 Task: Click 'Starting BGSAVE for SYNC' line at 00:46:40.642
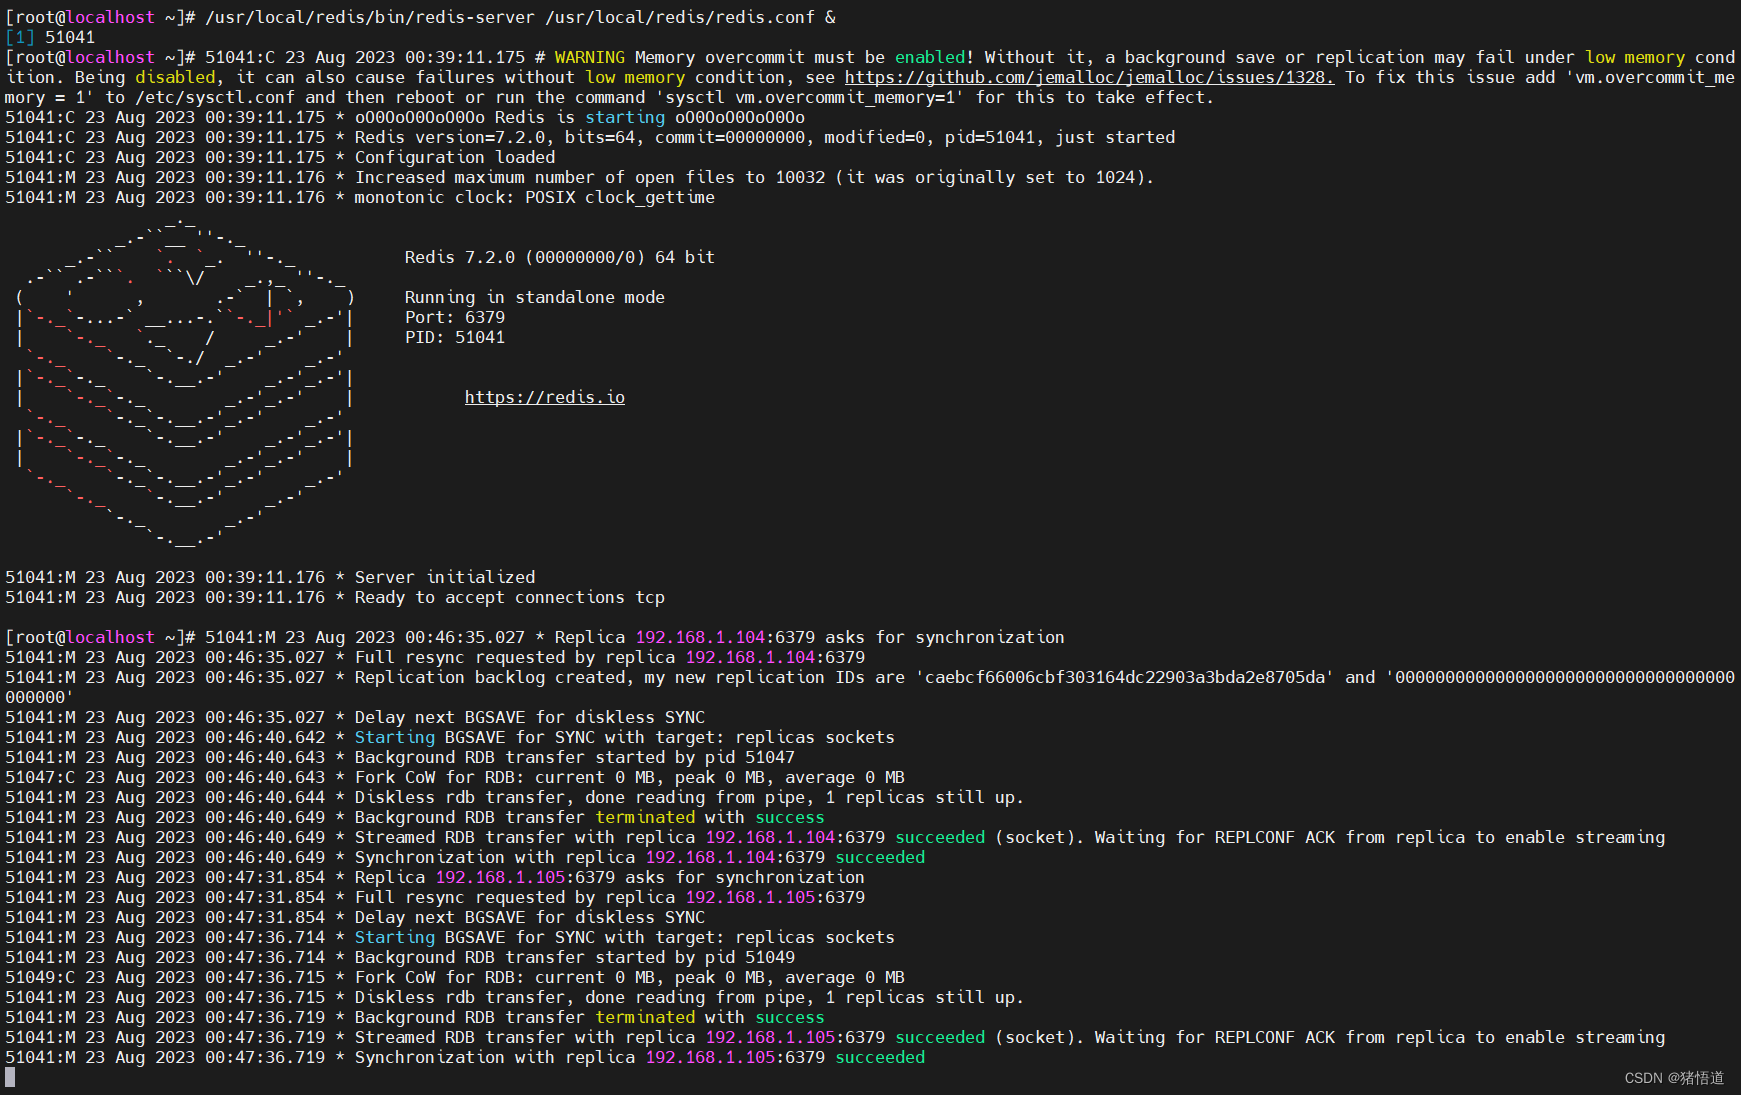coord(450,737)
